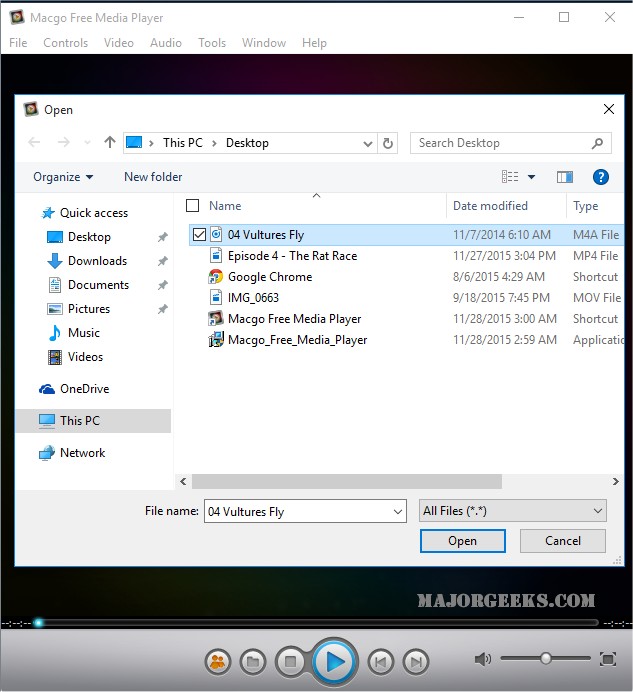Click the share/social icon in player bar
Image resolution: width=633 pixels, height=692 pixels.
click(x=218, y=662)
